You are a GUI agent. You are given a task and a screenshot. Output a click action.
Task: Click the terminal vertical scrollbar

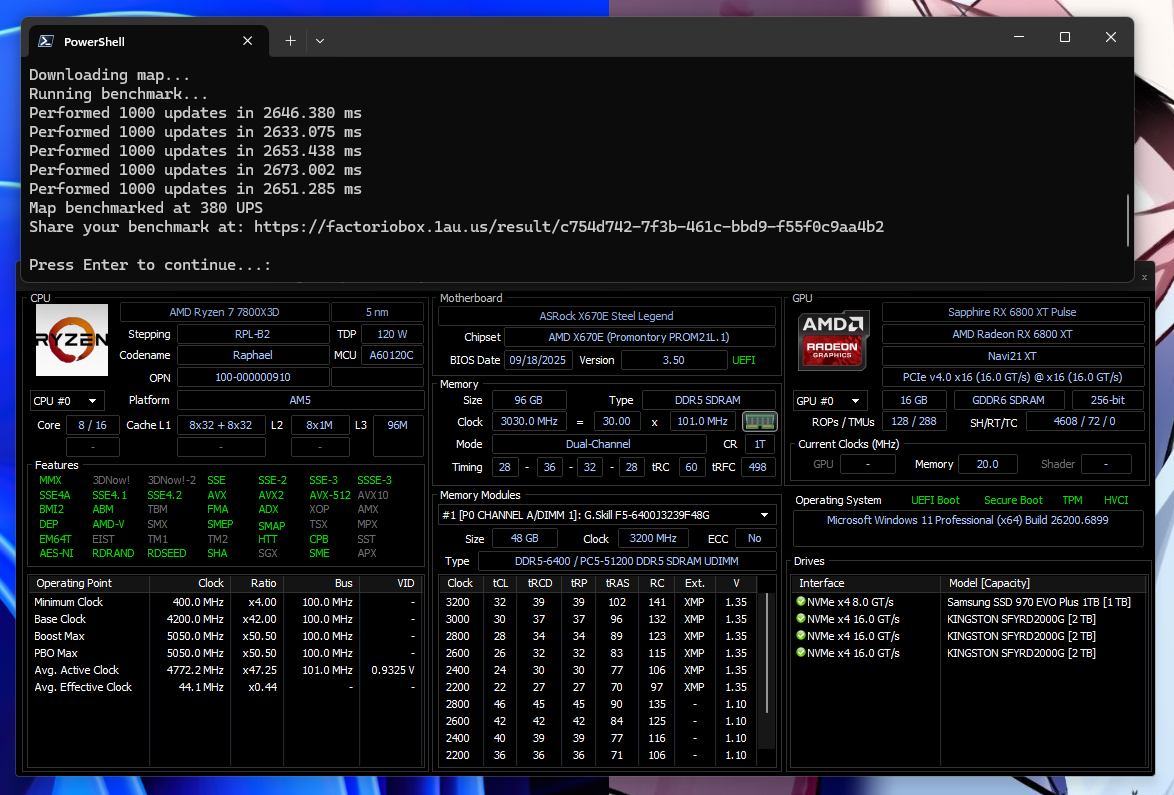(1128, 220)
